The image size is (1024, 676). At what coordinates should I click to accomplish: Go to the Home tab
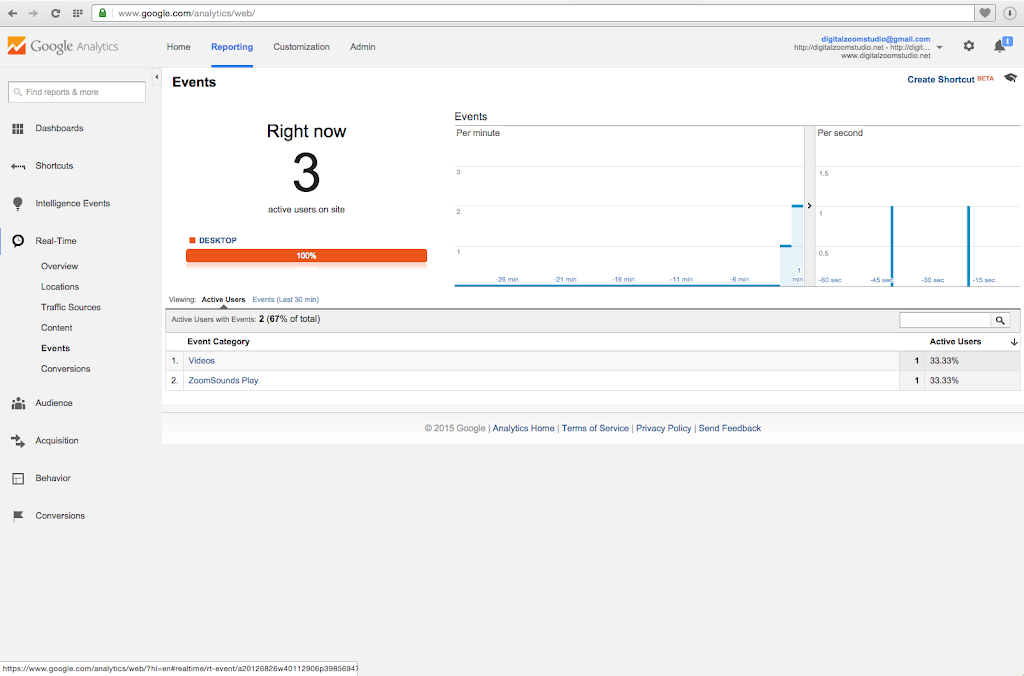(178, 47)
